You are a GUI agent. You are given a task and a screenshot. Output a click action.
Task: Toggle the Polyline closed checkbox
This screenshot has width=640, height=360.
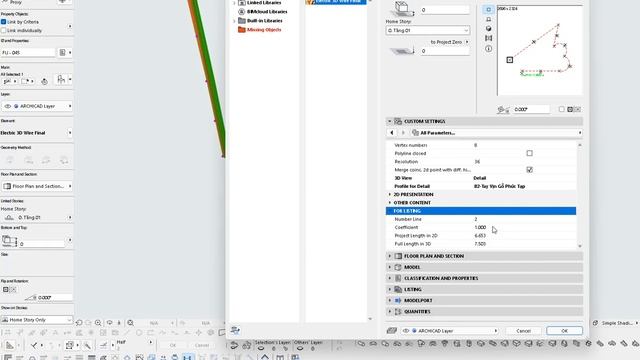click(529, 153)
